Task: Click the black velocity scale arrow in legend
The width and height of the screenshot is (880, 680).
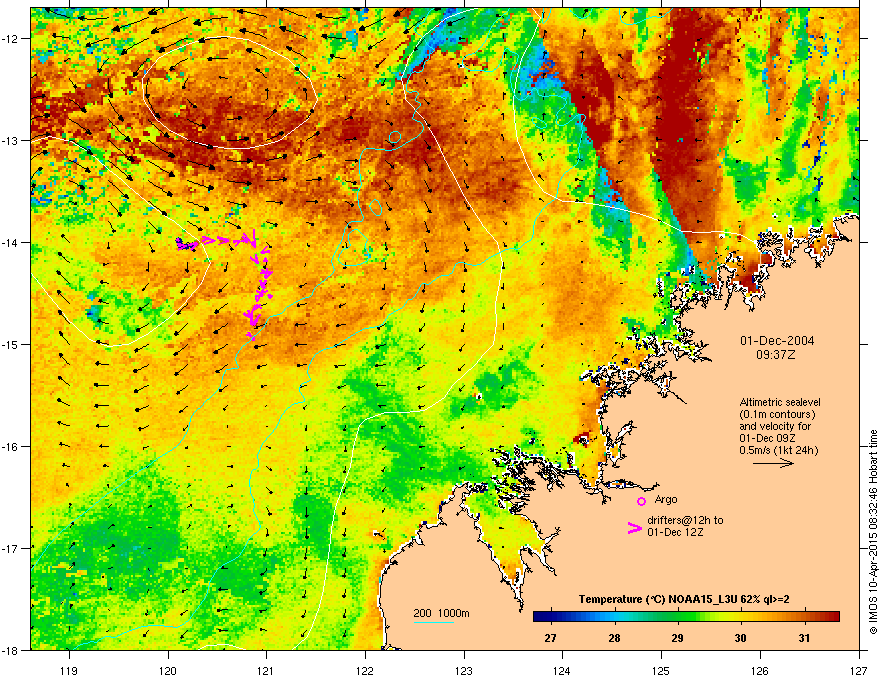Action: coord(773,463)
